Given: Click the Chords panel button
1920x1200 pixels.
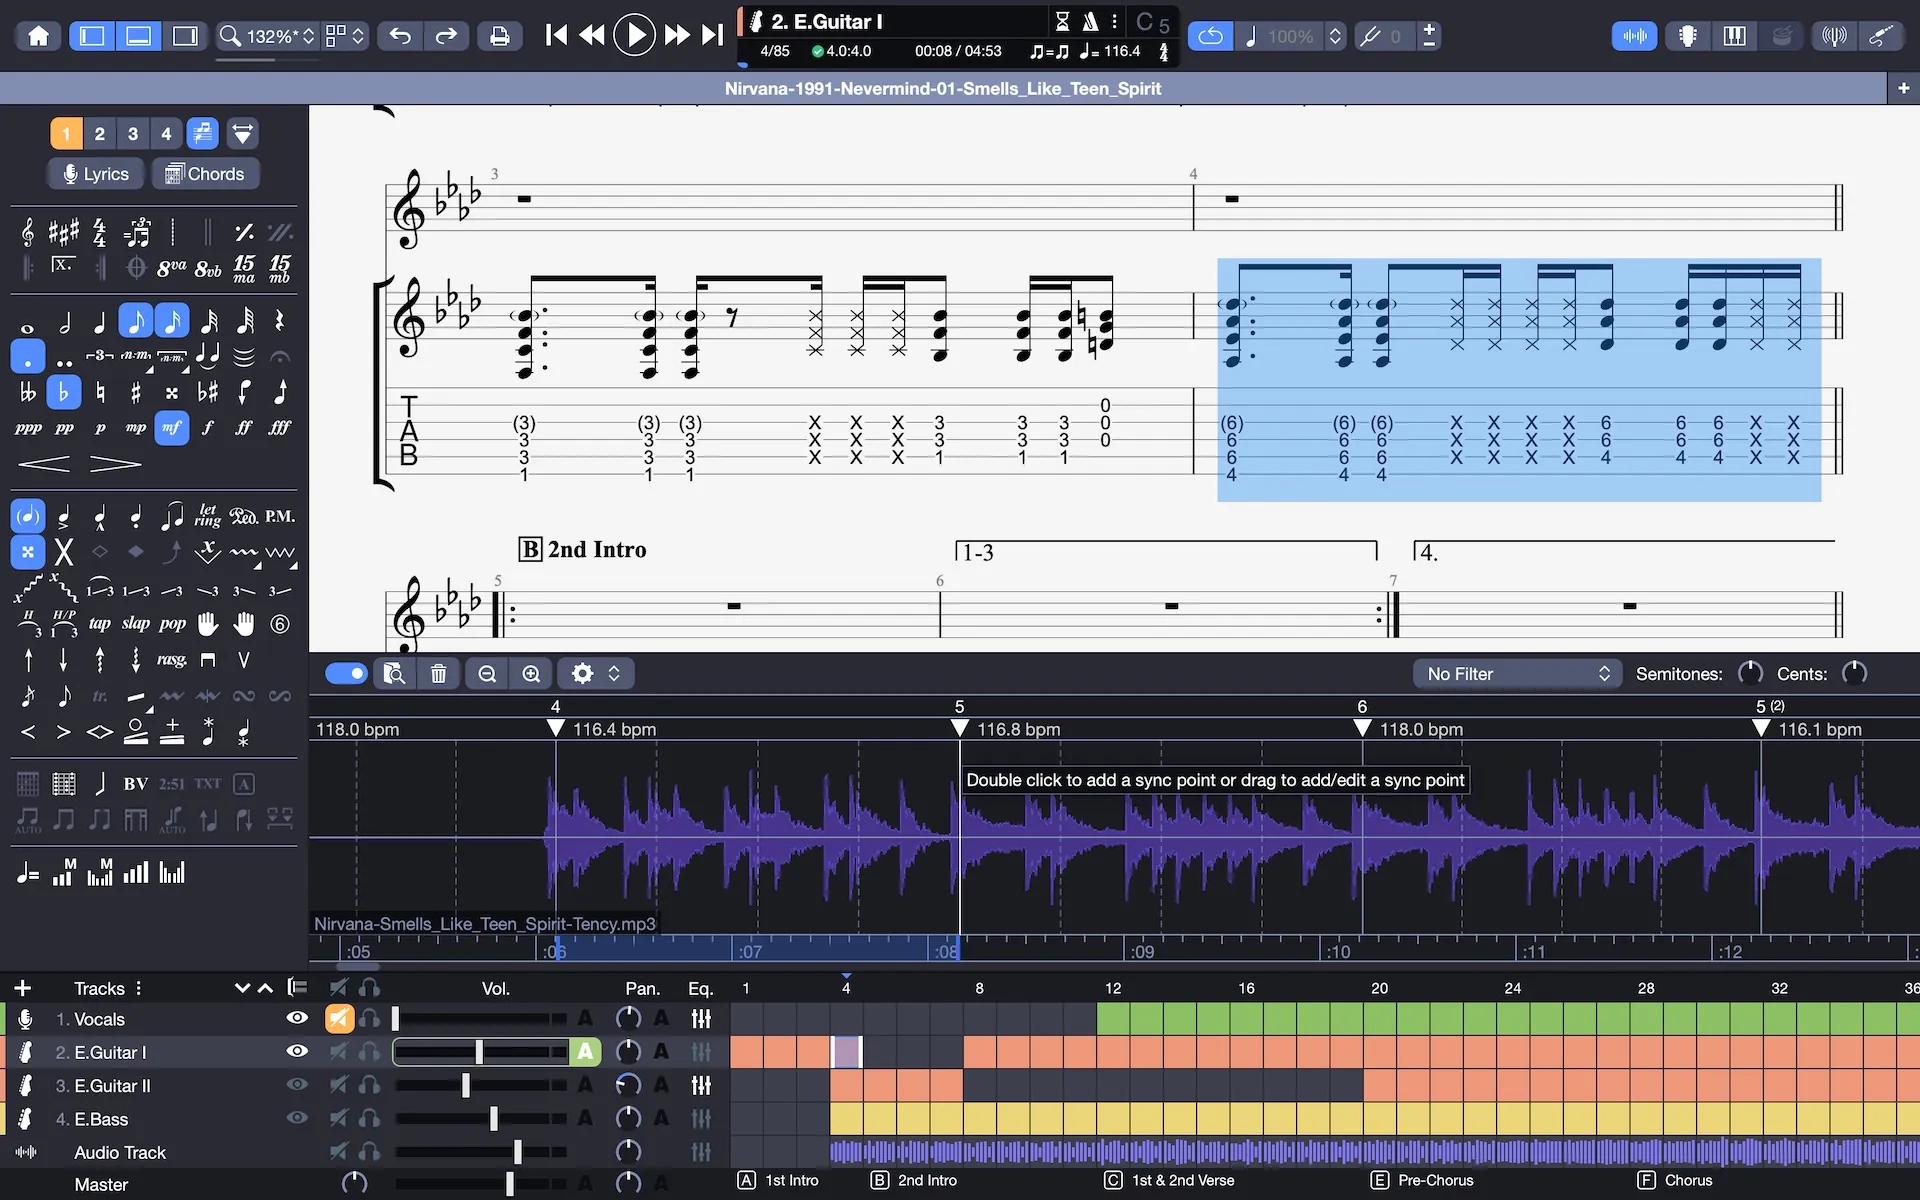Looking at the screenshot, I should click(203, 173).
